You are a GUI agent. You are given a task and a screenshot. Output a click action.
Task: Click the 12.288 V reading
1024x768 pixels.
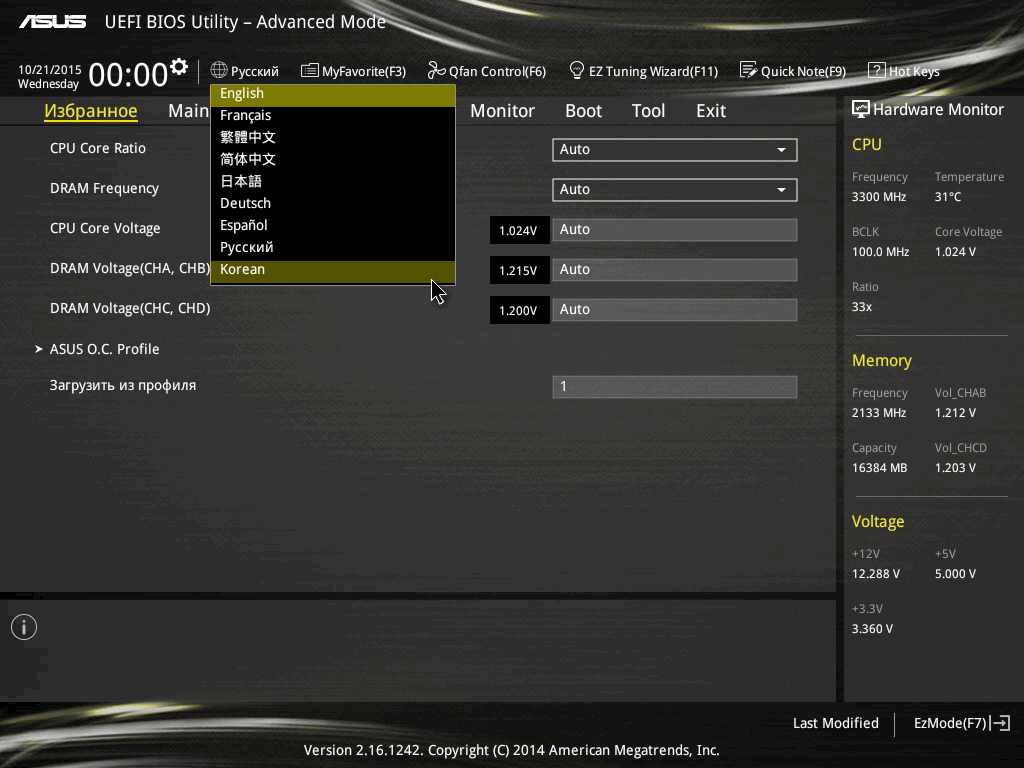(x=875, y=573)
